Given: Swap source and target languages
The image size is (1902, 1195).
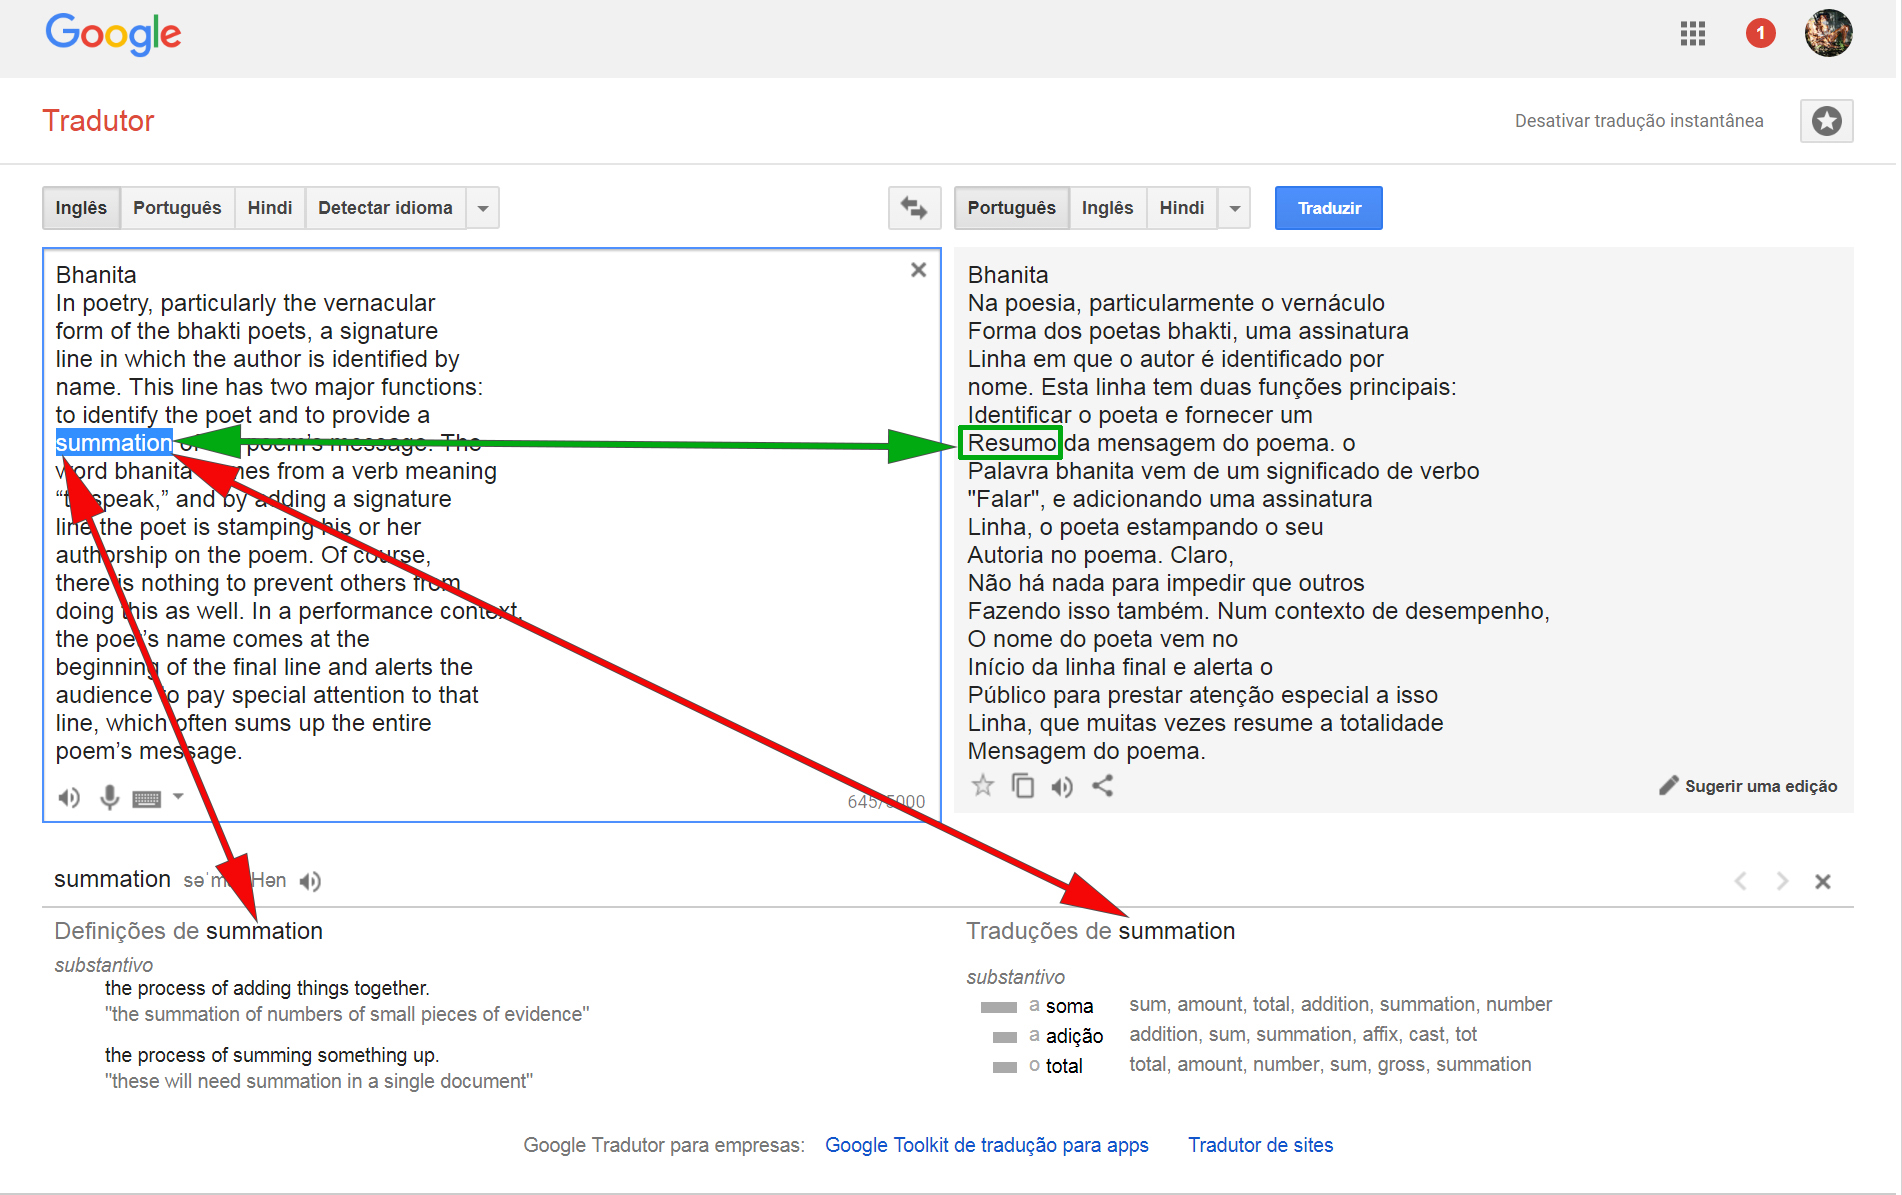Looking at the screenshot, I should (914, 208).
